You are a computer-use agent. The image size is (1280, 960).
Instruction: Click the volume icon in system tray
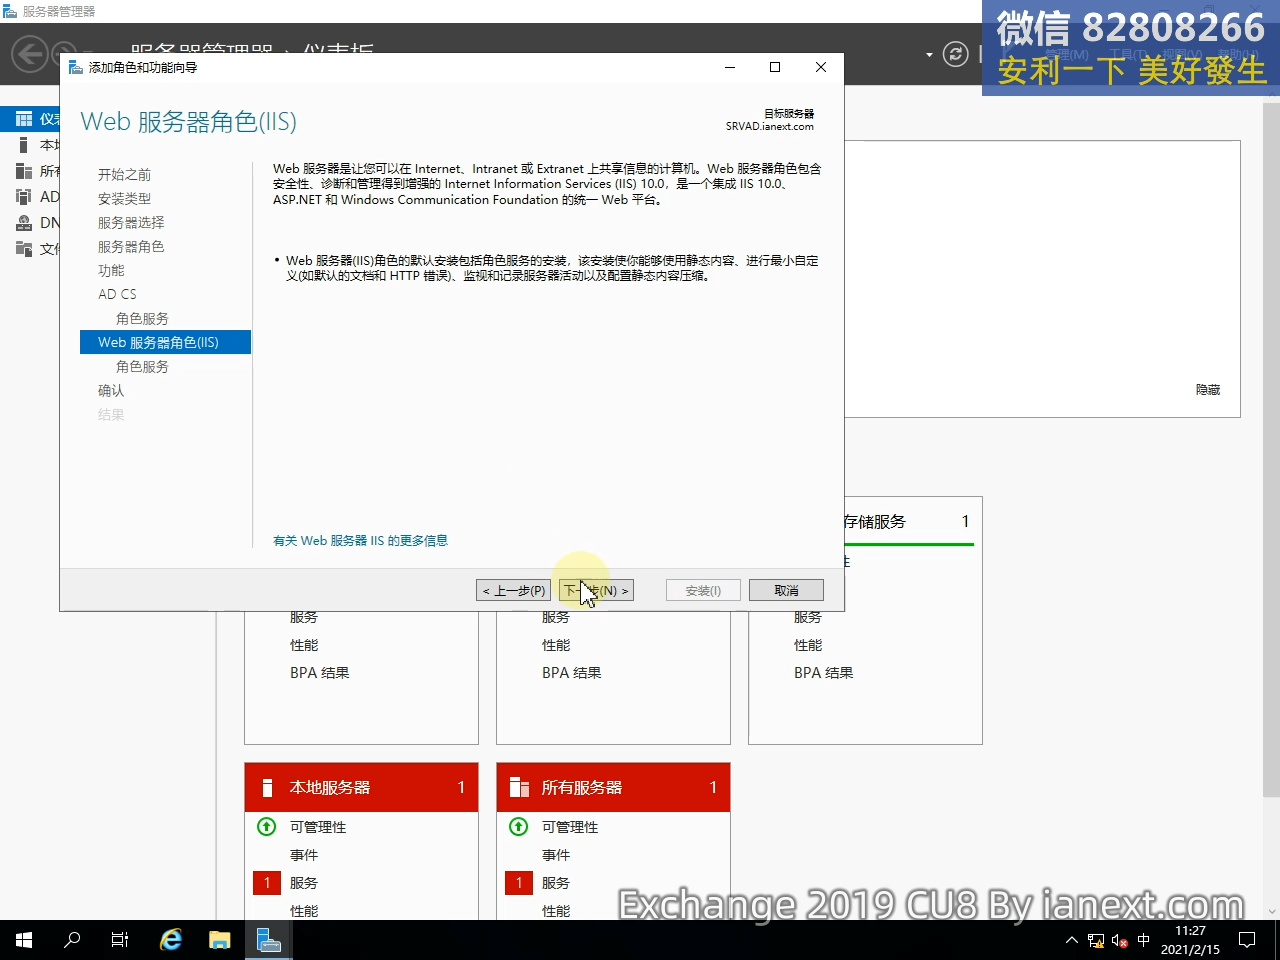[x=1120, y=940]
